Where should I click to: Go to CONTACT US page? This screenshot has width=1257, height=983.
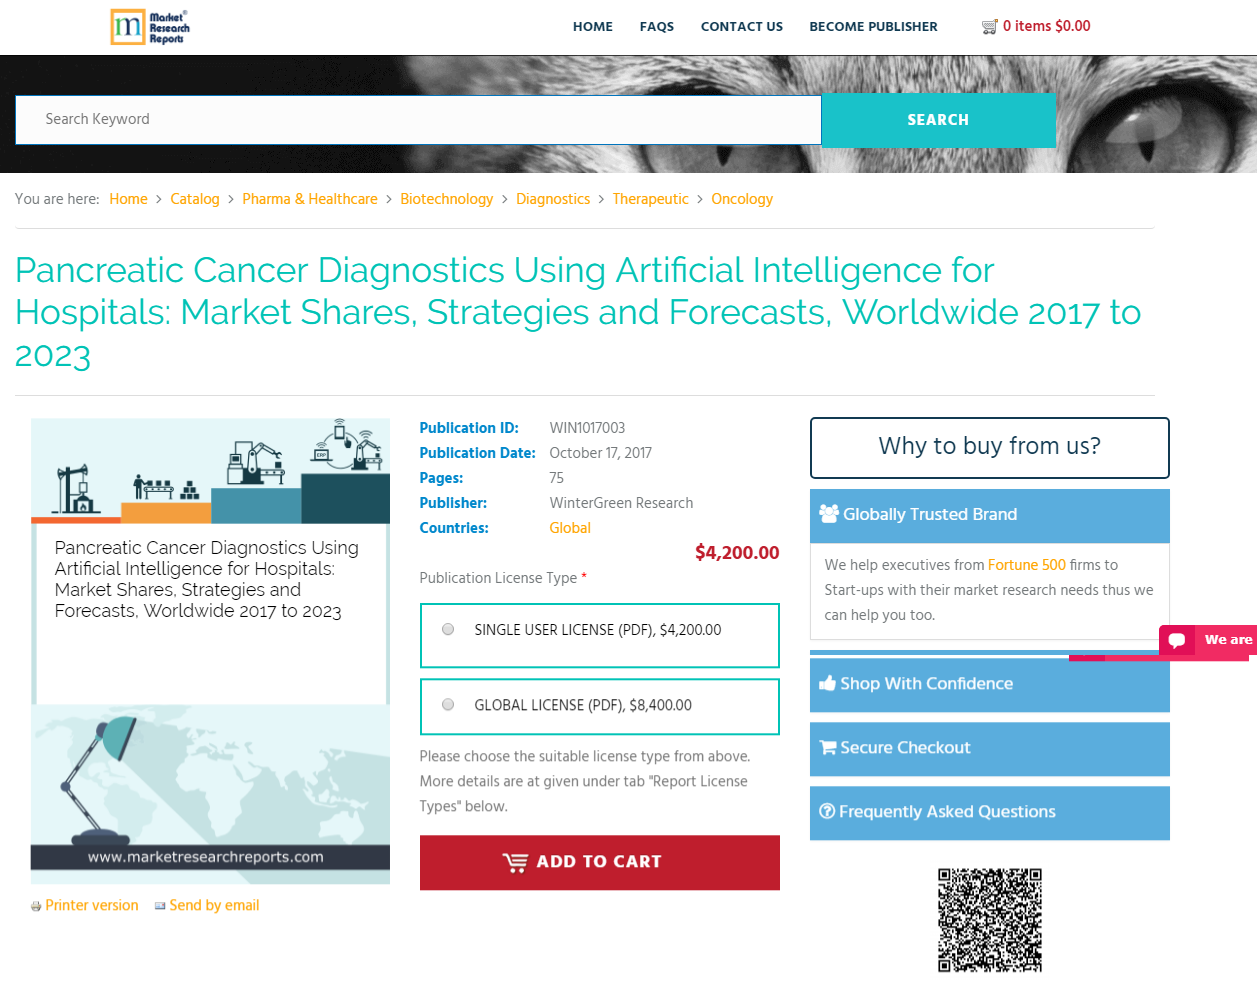coord(742,27)
